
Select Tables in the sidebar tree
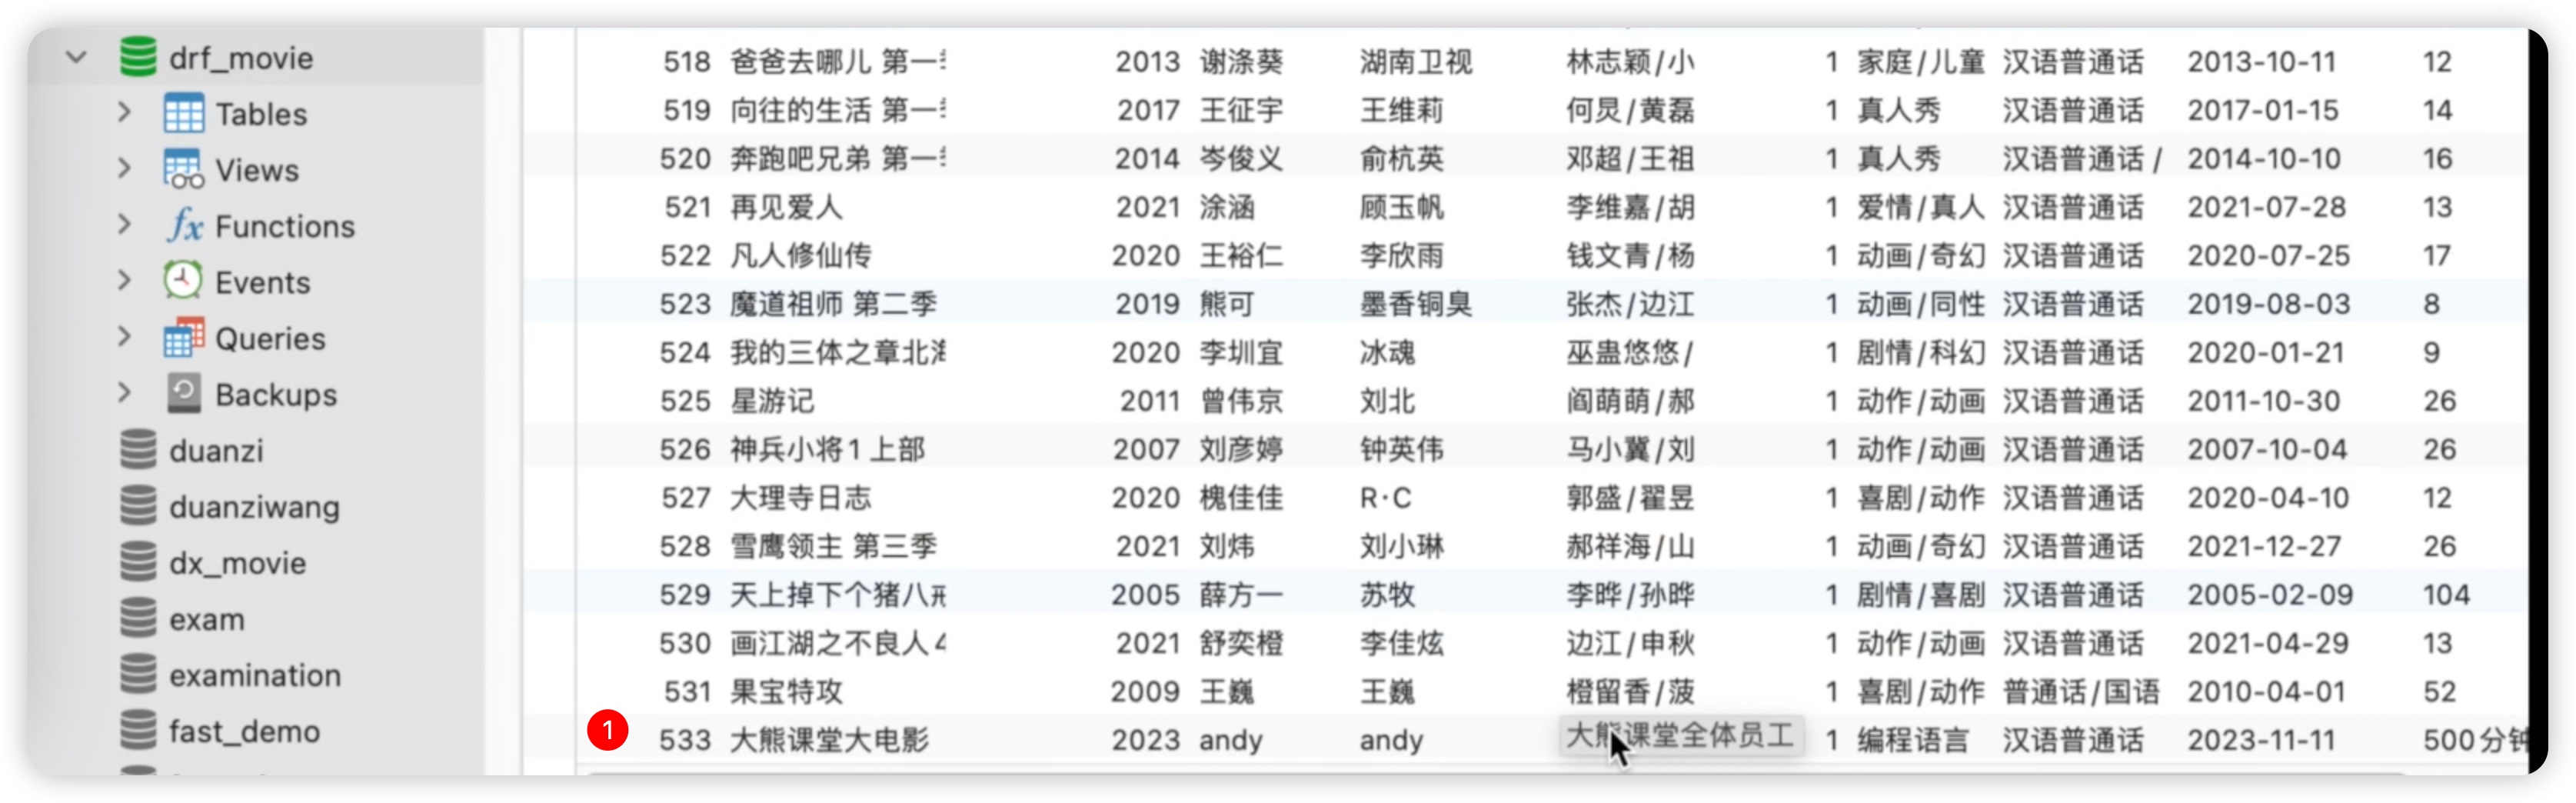point(261,114)
